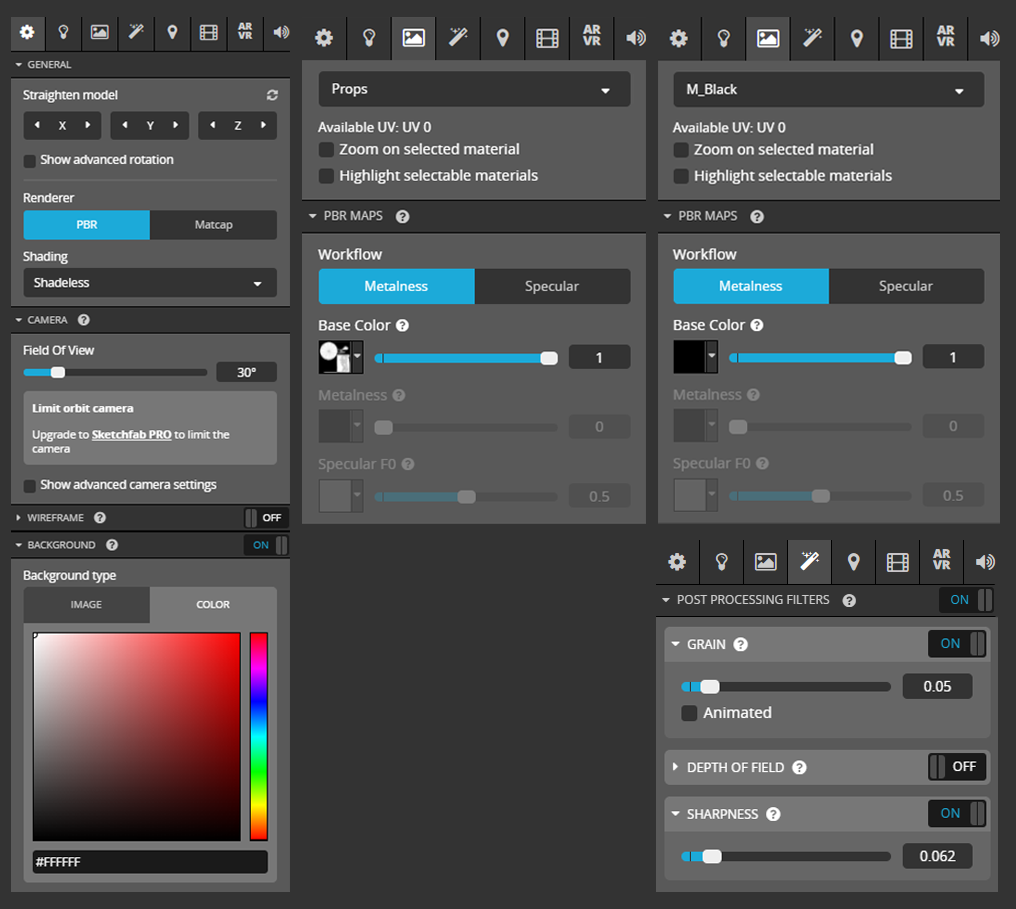Select the Color background type tab

click(x=213, y=605)
